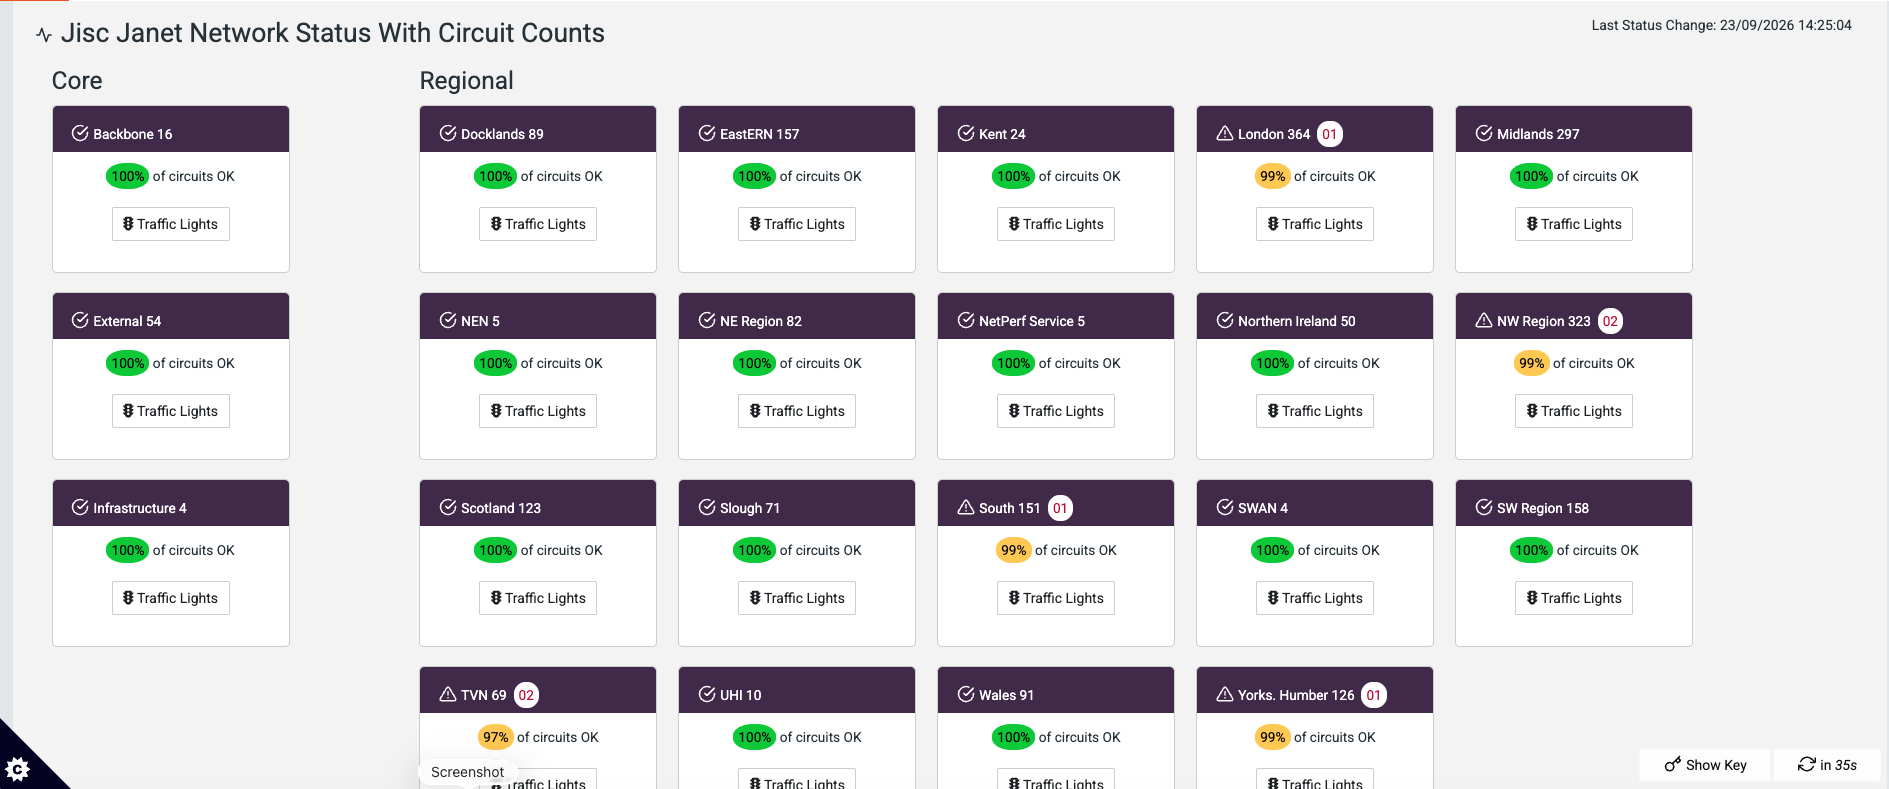The image size is (1889, 789).
Task: Click NW Region 99% status pill
Action: click(1531, 363)
